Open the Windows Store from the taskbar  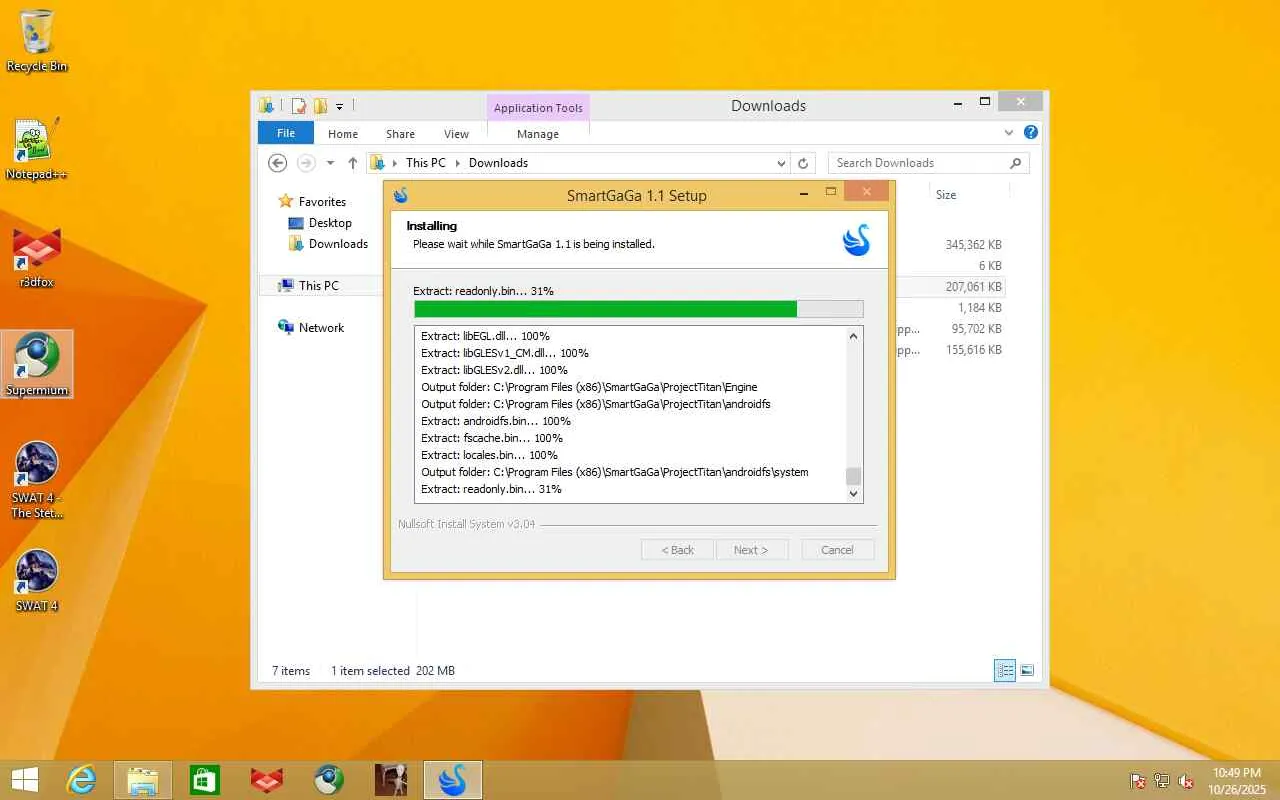[205, 780]
